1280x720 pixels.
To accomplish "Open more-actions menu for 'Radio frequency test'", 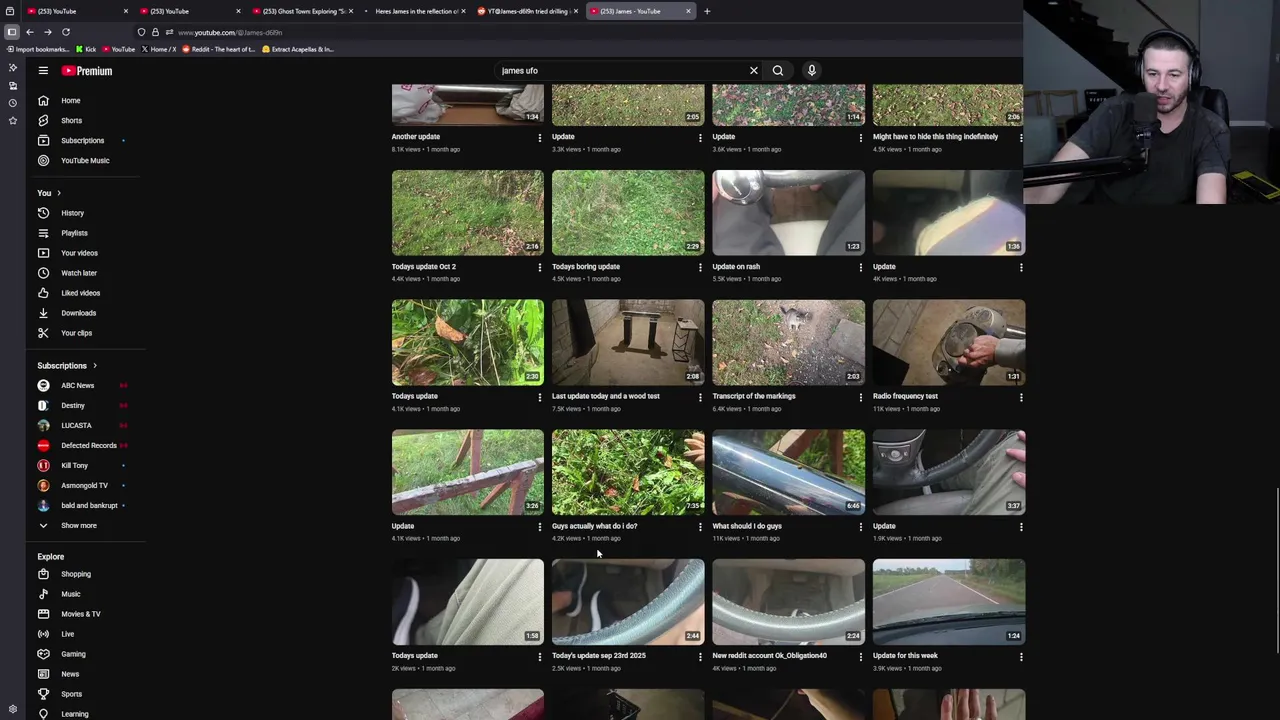I will pyautogui.click(x=1021, y=397).
